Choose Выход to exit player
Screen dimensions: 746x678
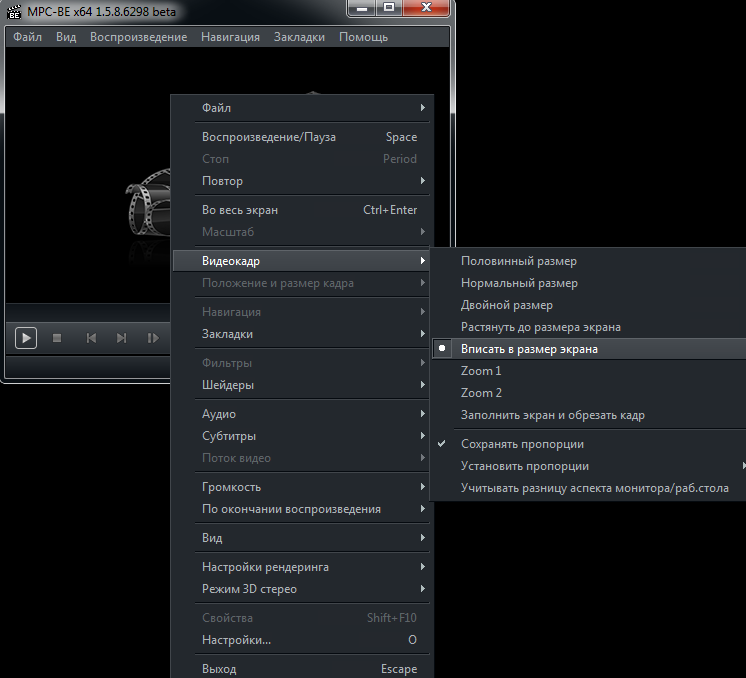(x=301, y=669)
